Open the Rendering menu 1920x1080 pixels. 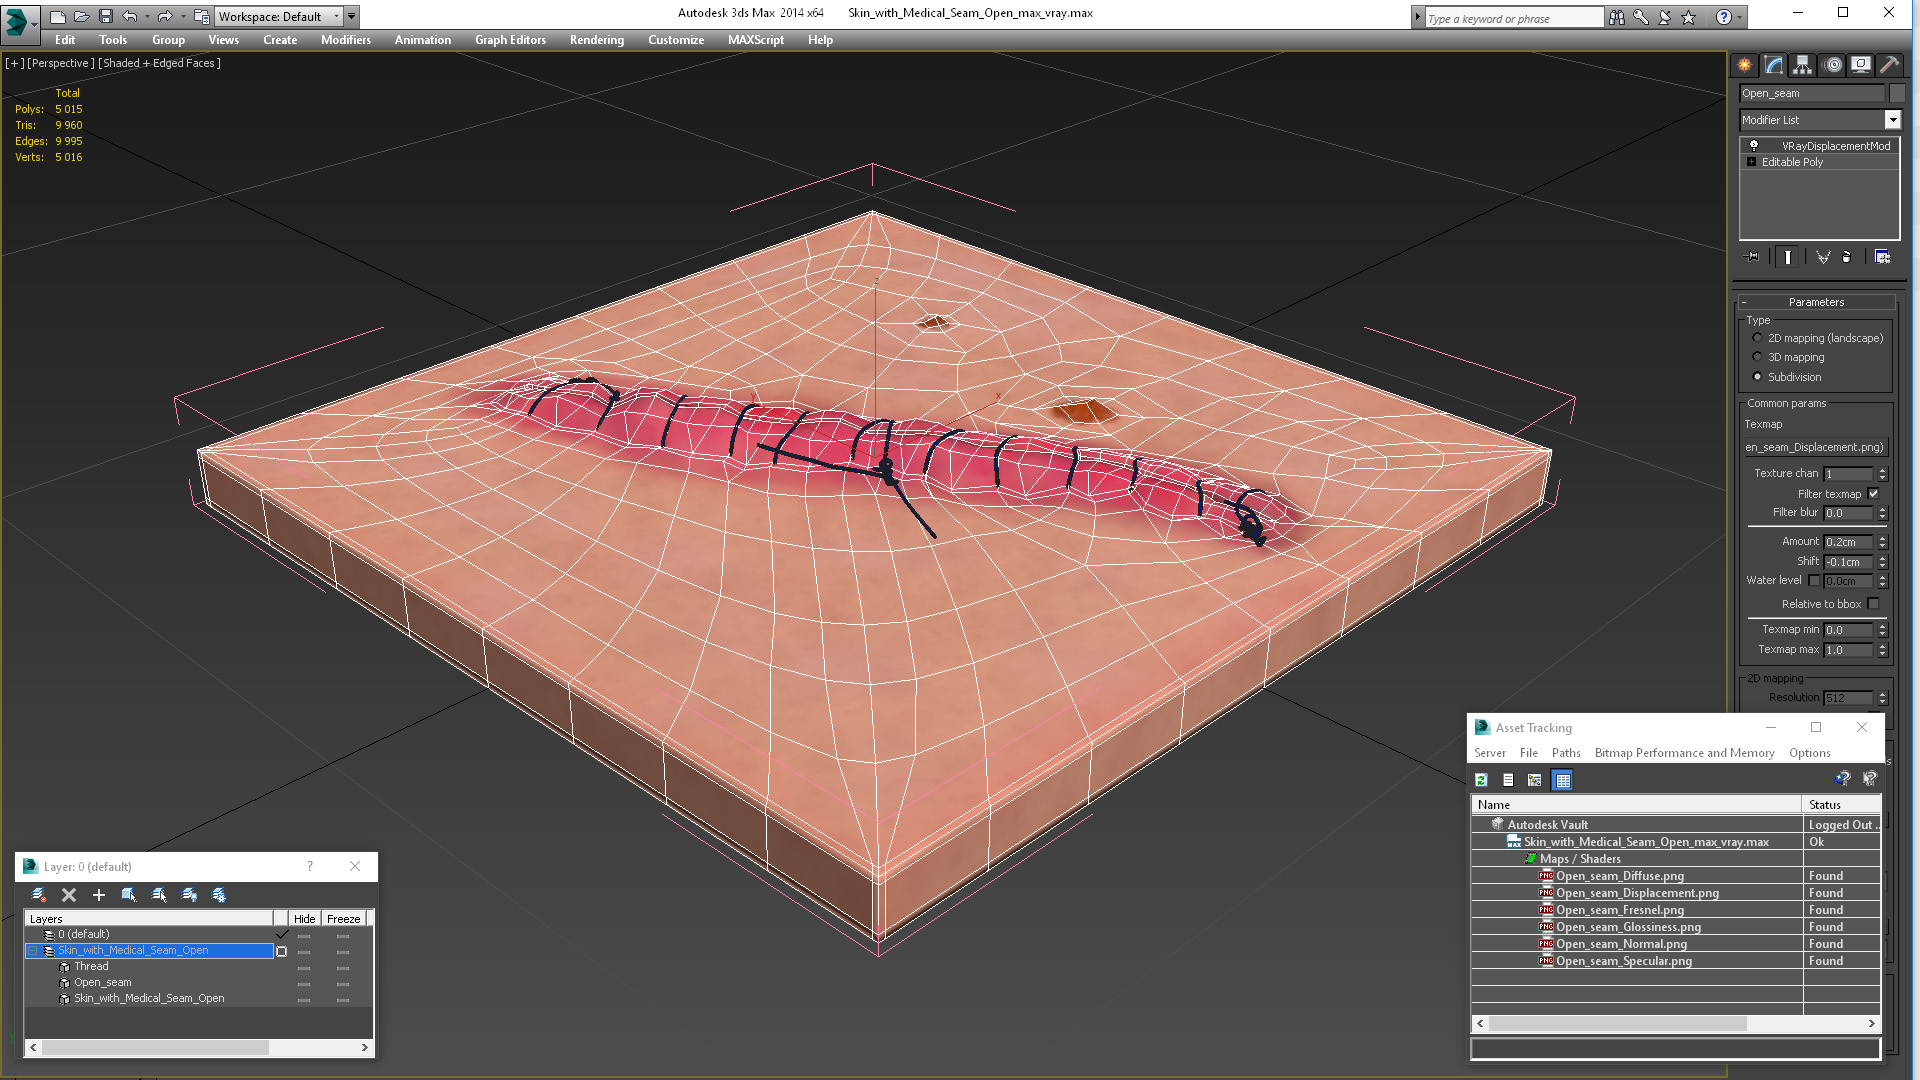(x=596, y=40)
